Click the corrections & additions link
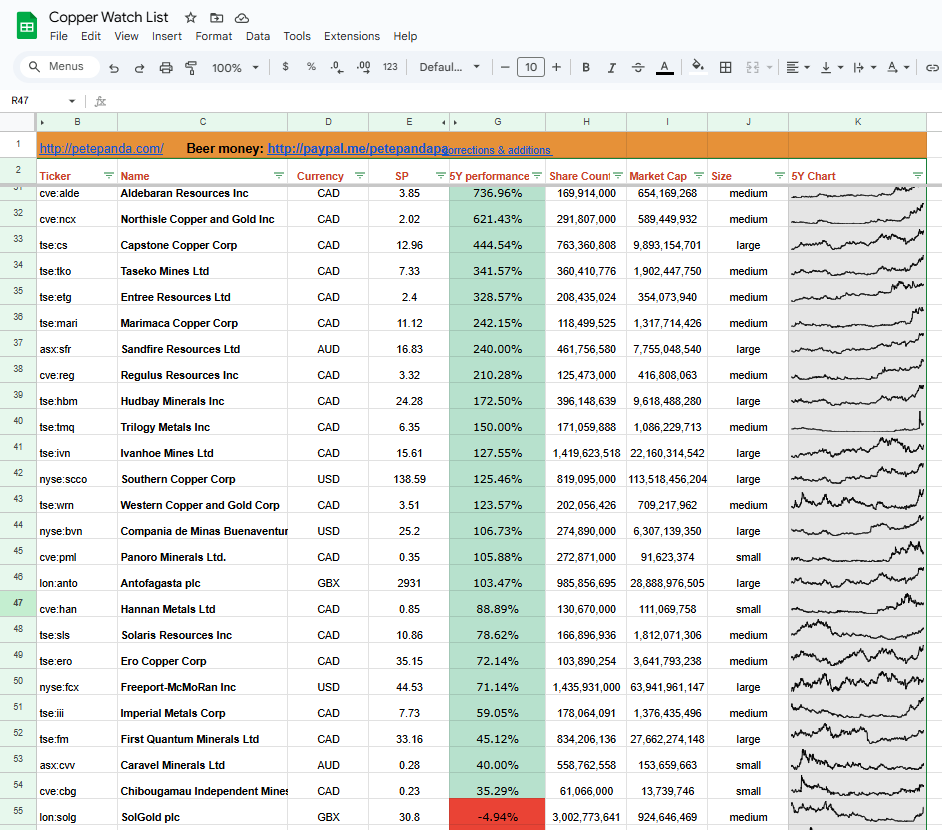This screenshot has width=942, height=830. coord(499,150)
